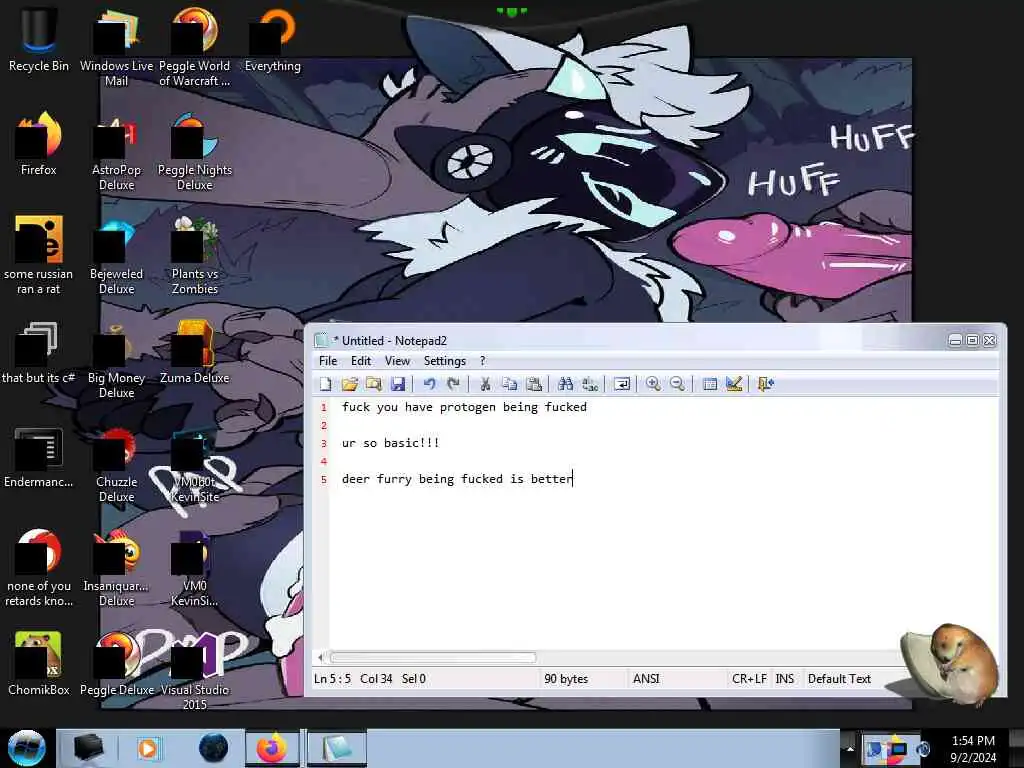The image size is (1024, 768).
Task: Open the Settings menu
Action: point(445,360)
